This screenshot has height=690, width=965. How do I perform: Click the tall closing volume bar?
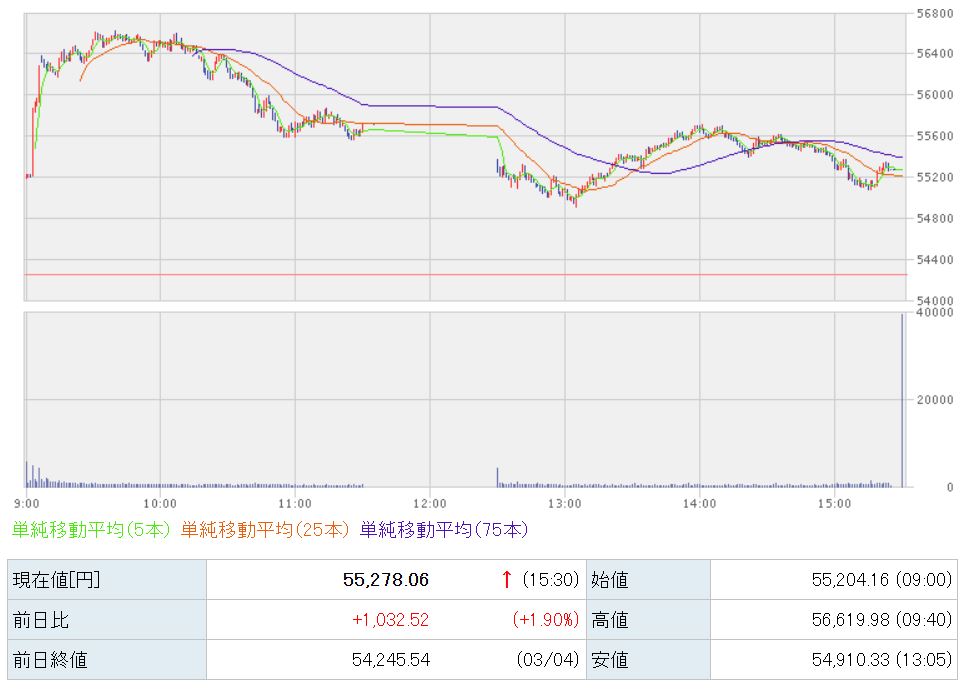pyautogui.click(x=902, y=400)
